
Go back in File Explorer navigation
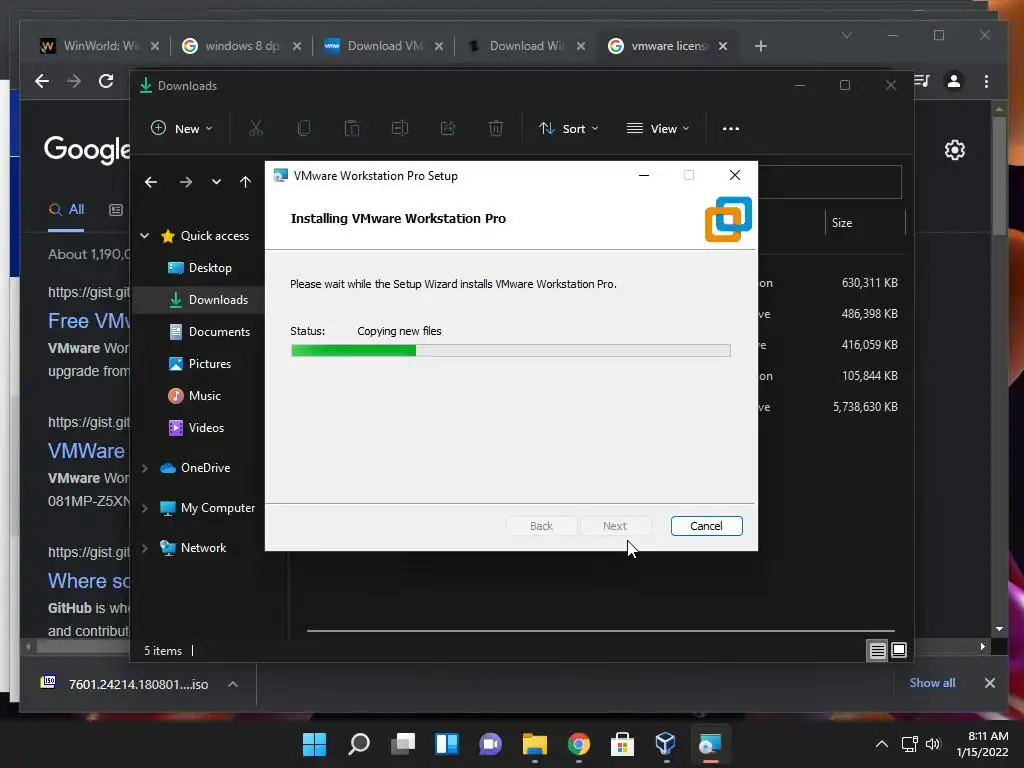[x=151, y=182]
